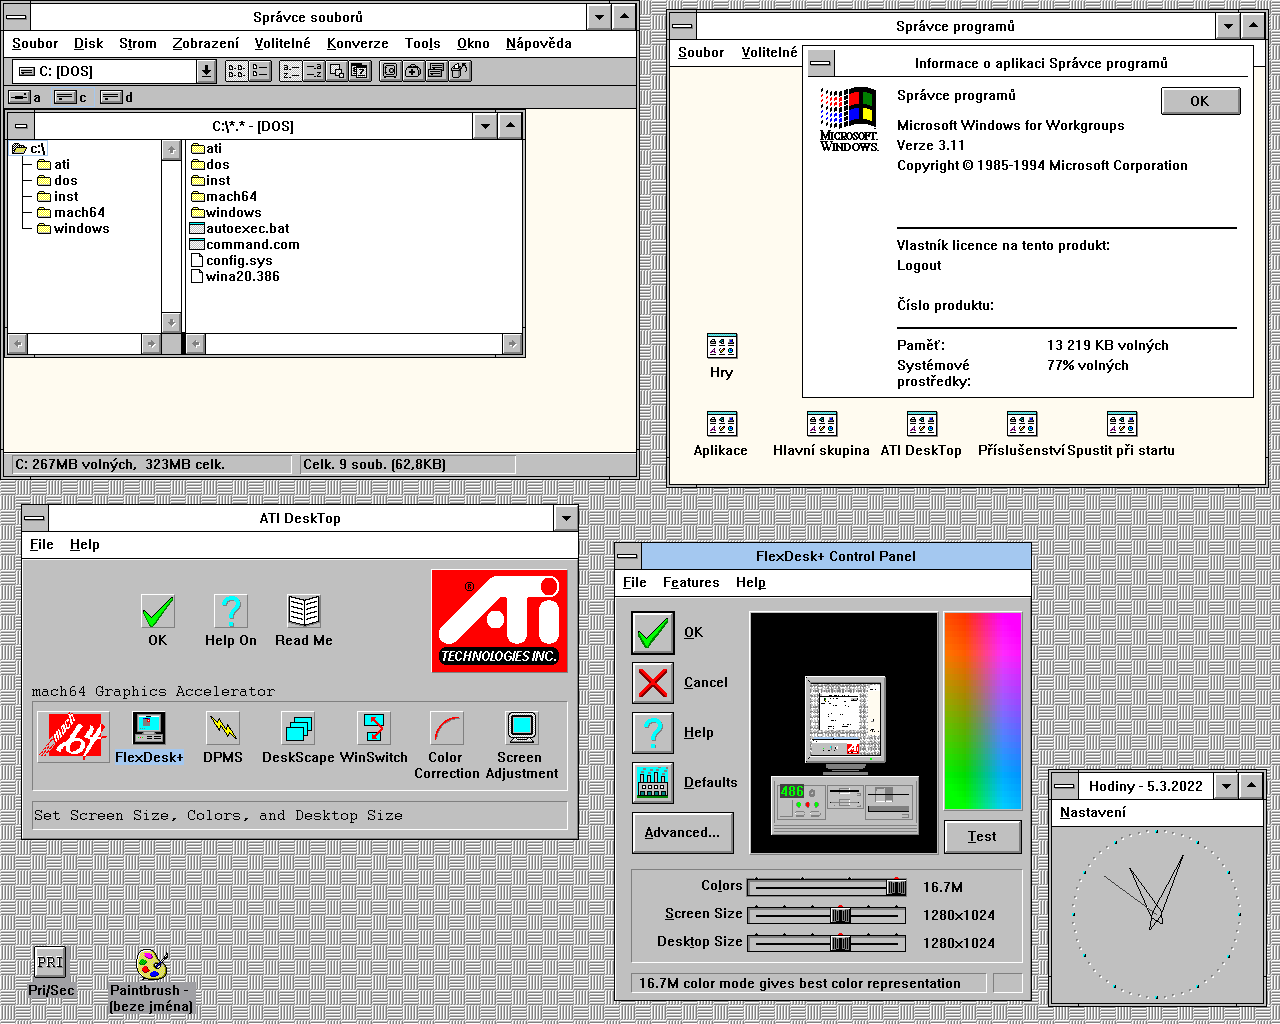
Task: Select the Screen Adjustment icon
Action: click(521, 729)
